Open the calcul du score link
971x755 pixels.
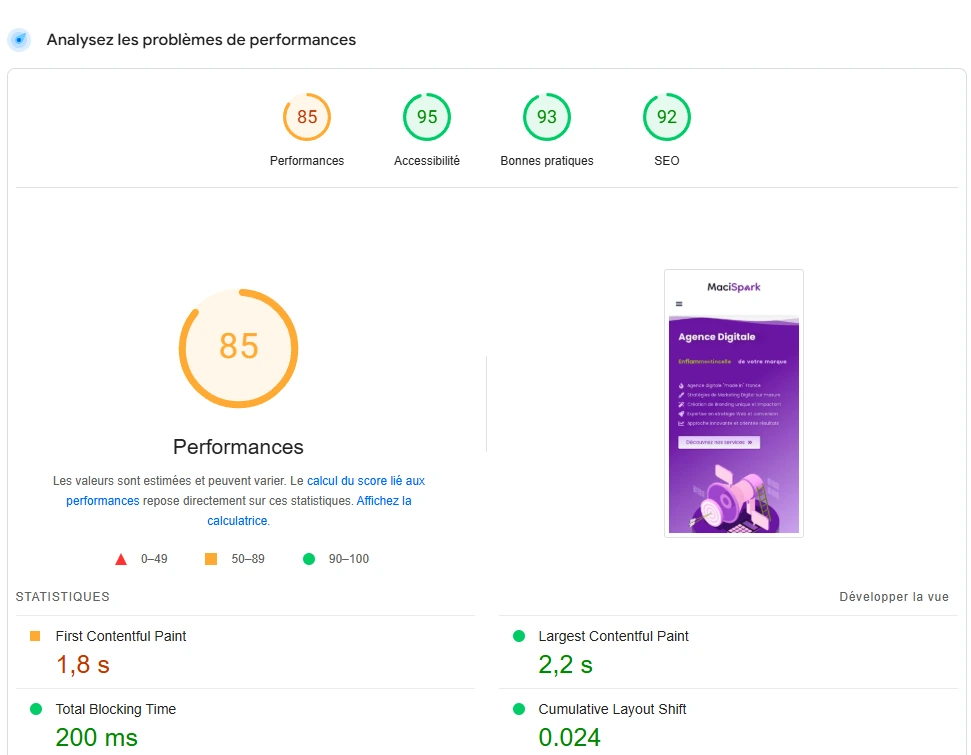[x=347, y=481]
